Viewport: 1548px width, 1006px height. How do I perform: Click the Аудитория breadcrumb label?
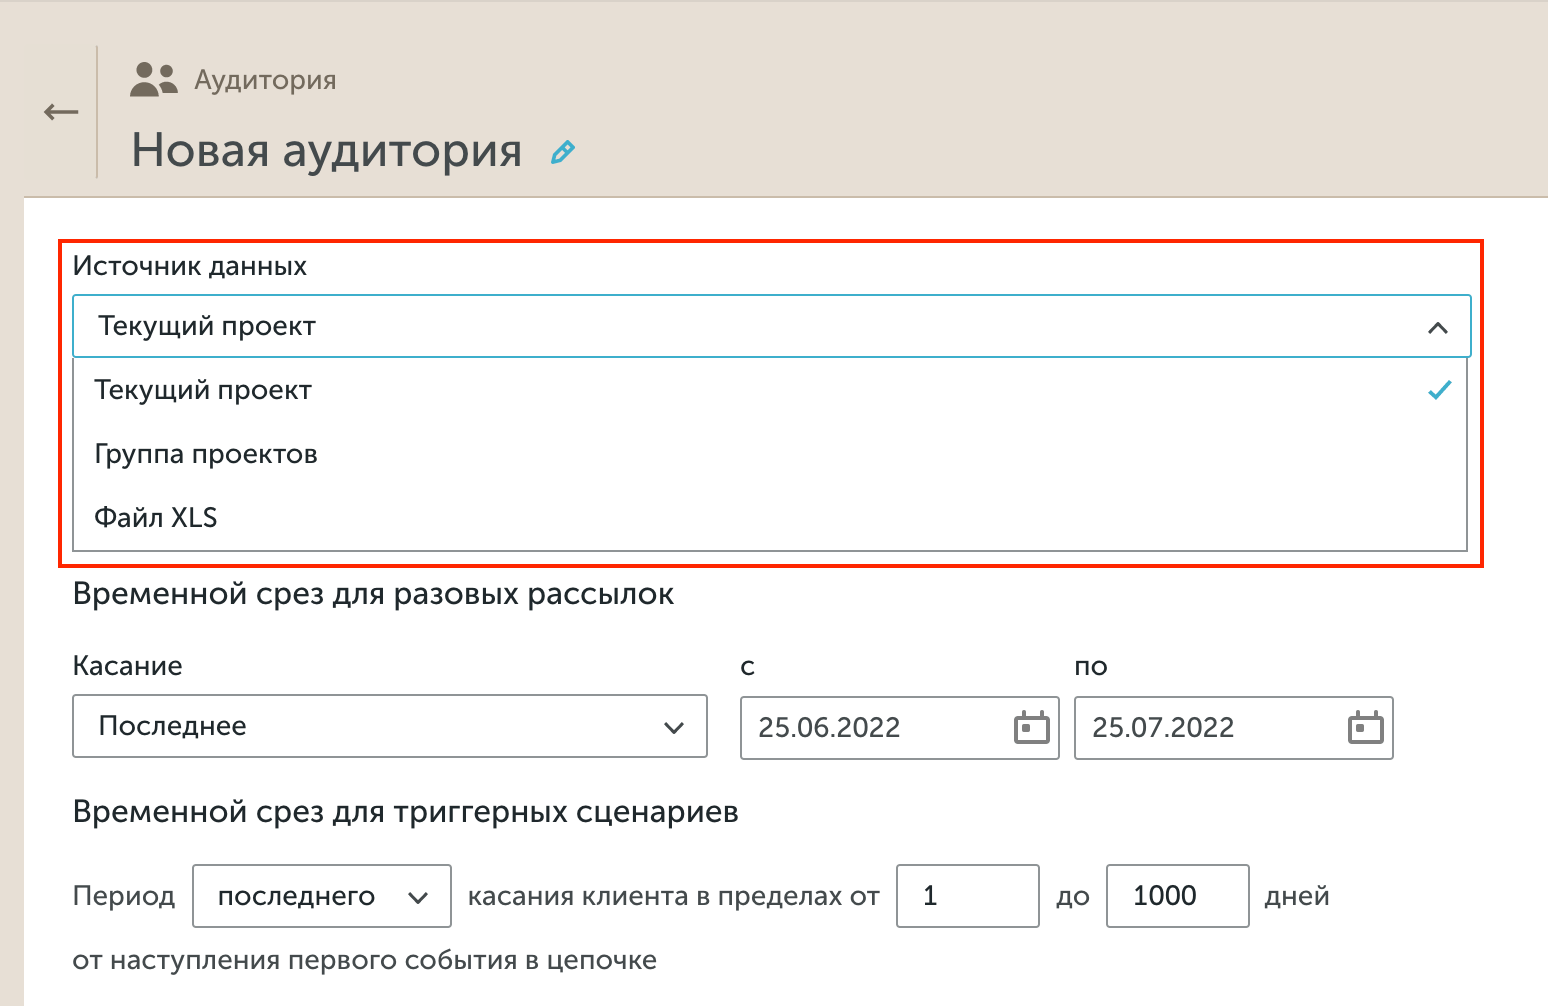(265, 79)
